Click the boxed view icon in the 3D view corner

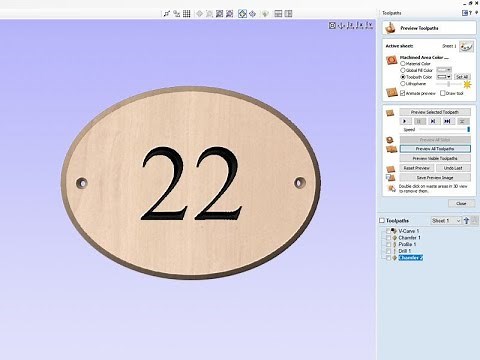coord(332,25)
